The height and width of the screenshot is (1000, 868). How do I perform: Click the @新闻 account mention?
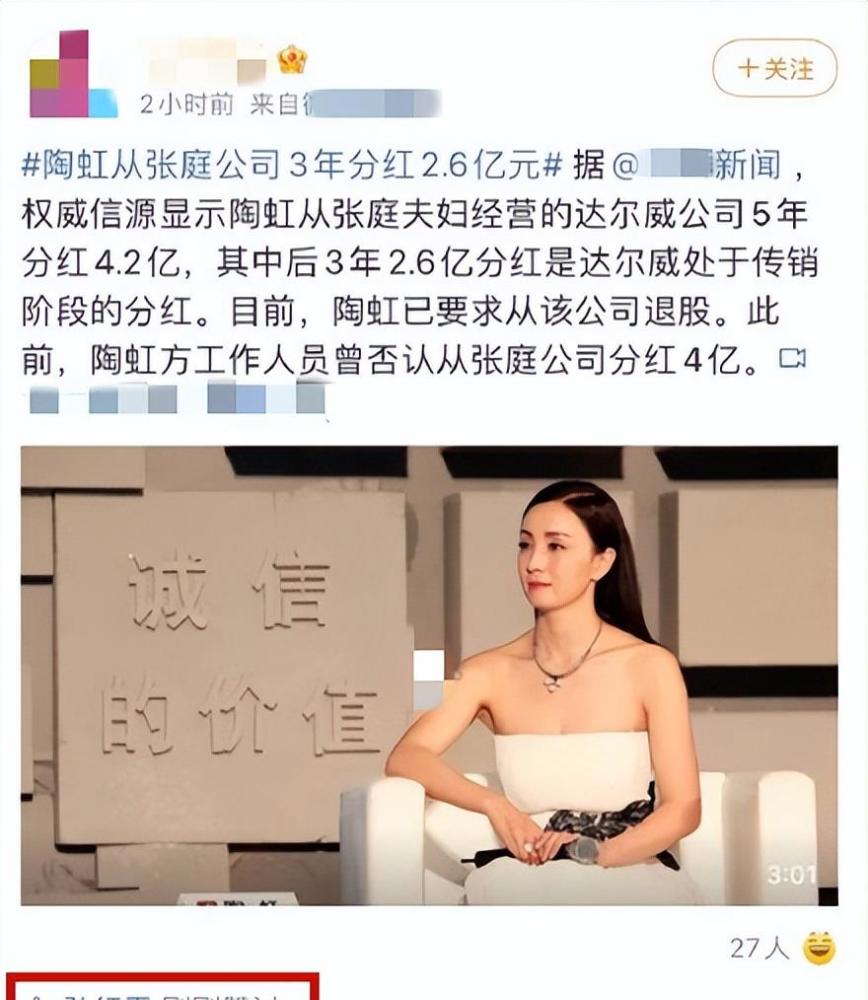696,165
